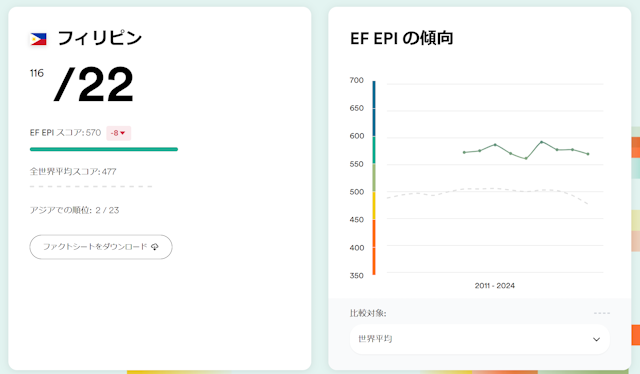Click the chevron arrow in comparison selector
The width and height of the screenshot is (640, 374).
tap(596, 339)
